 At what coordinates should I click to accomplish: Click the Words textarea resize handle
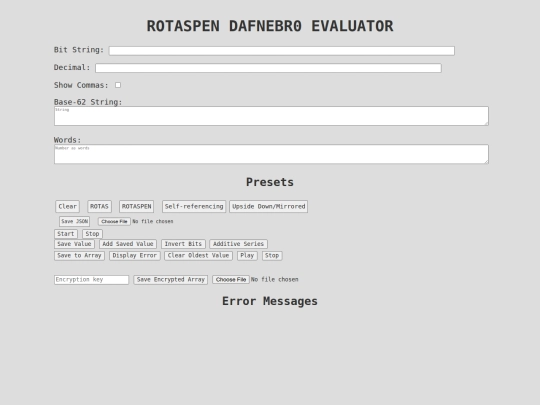tap(487, 162)
